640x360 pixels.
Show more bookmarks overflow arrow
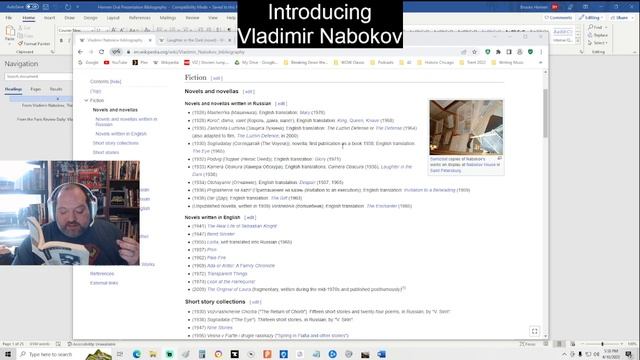pos(541,62)
